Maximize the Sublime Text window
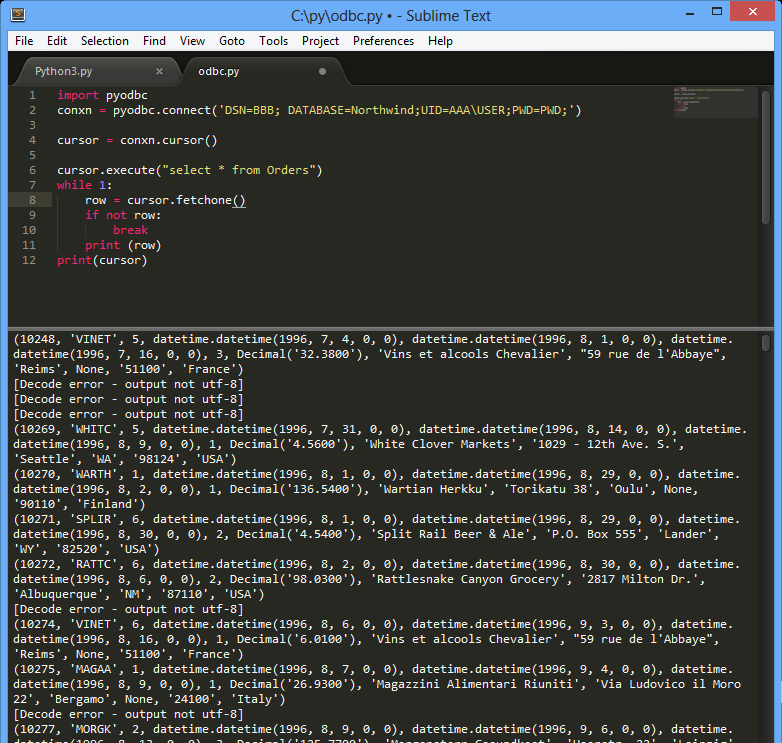The width and height of the screenshot is (782, 743). 717,12
